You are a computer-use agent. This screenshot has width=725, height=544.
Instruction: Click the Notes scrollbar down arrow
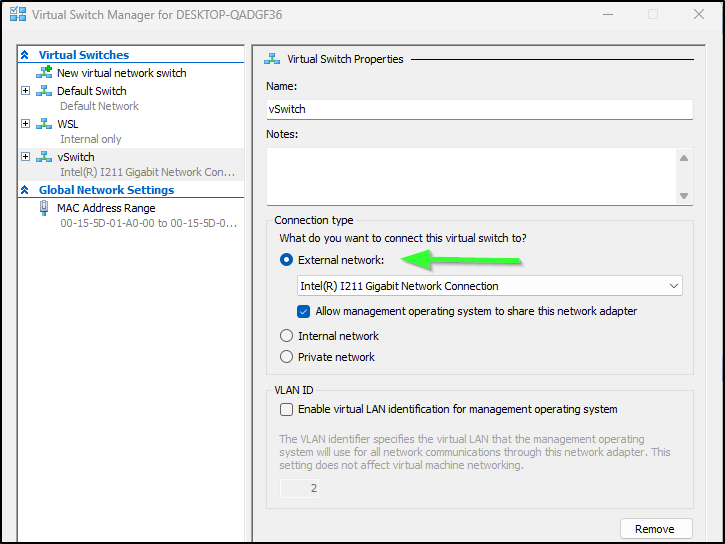pos(684,196)
